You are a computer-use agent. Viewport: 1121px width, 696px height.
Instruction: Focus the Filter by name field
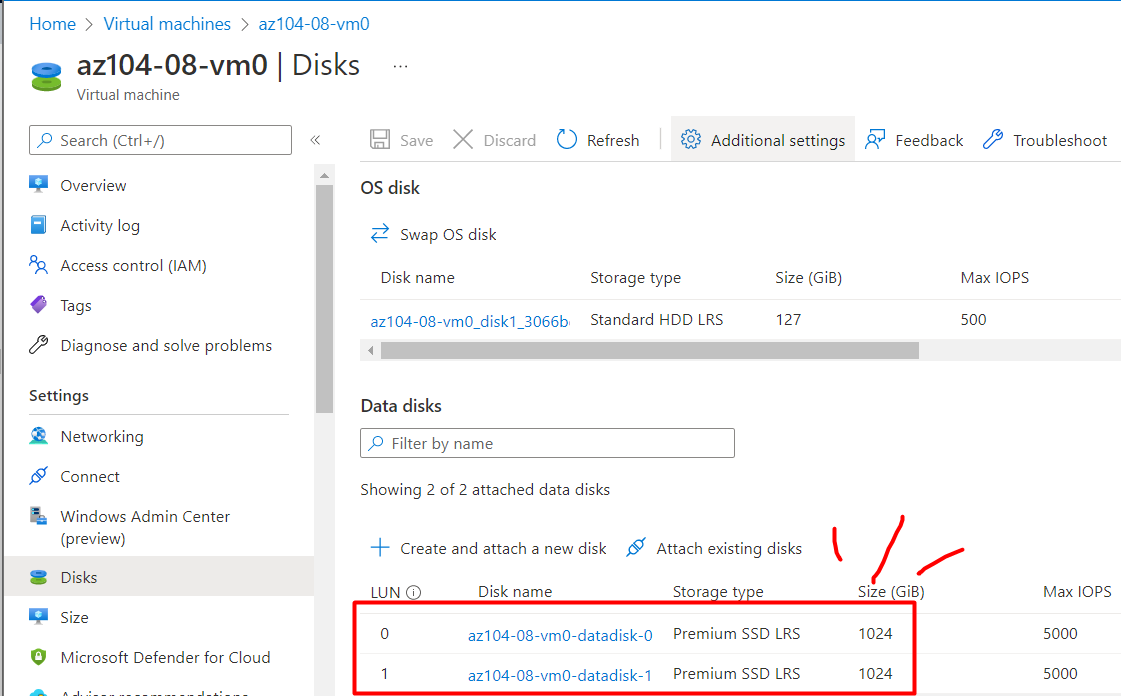click(x=547, y=443)
